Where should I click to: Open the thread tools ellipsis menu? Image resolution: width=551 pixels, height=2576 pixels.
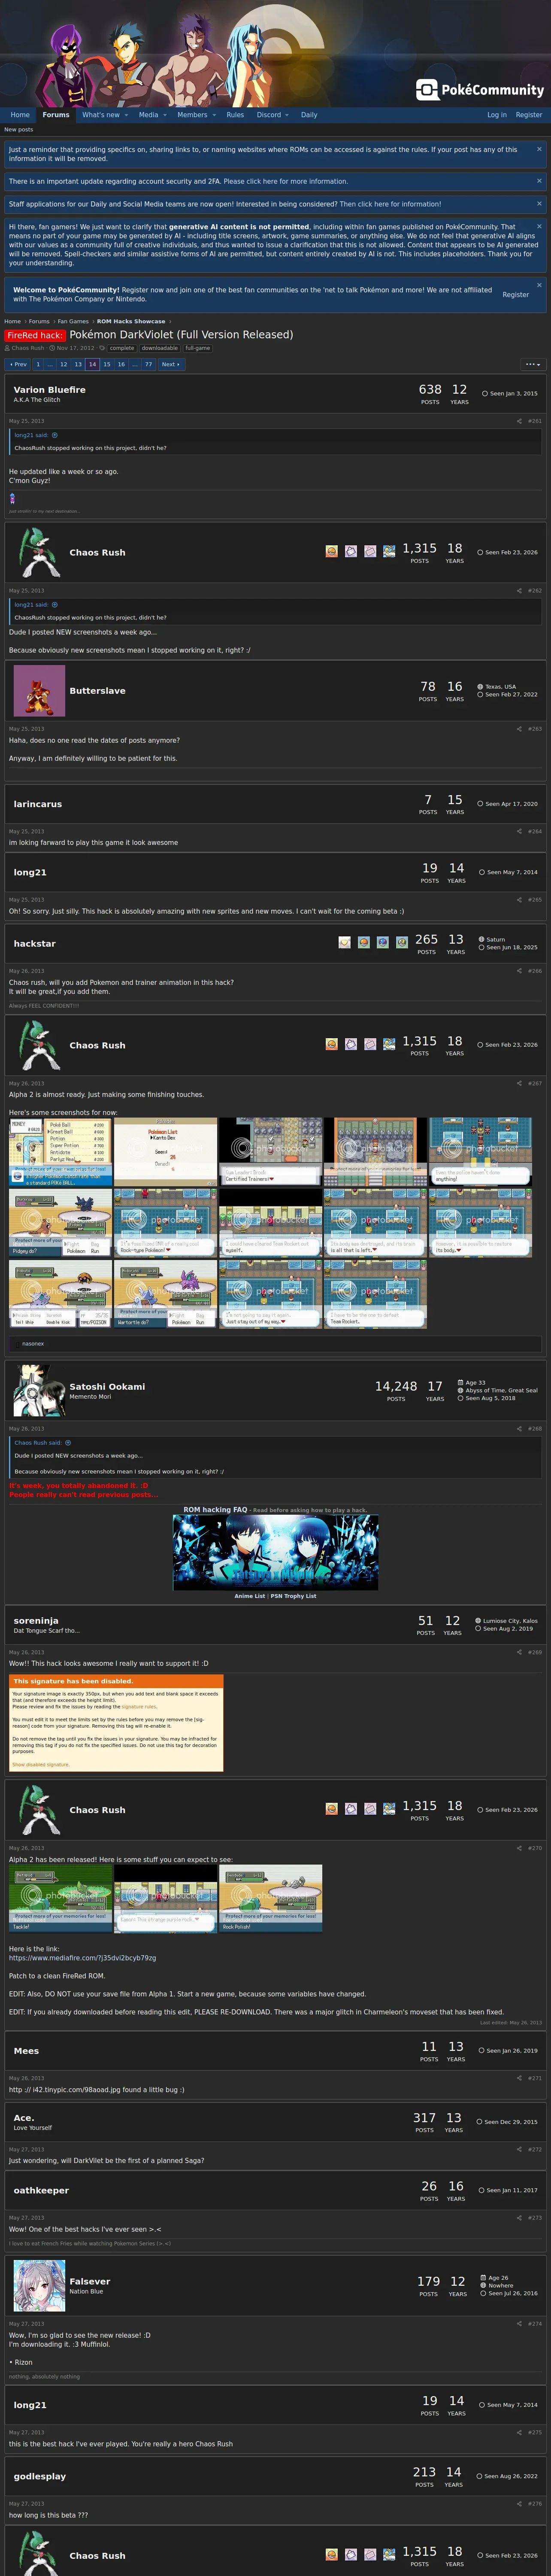(532, 364)
